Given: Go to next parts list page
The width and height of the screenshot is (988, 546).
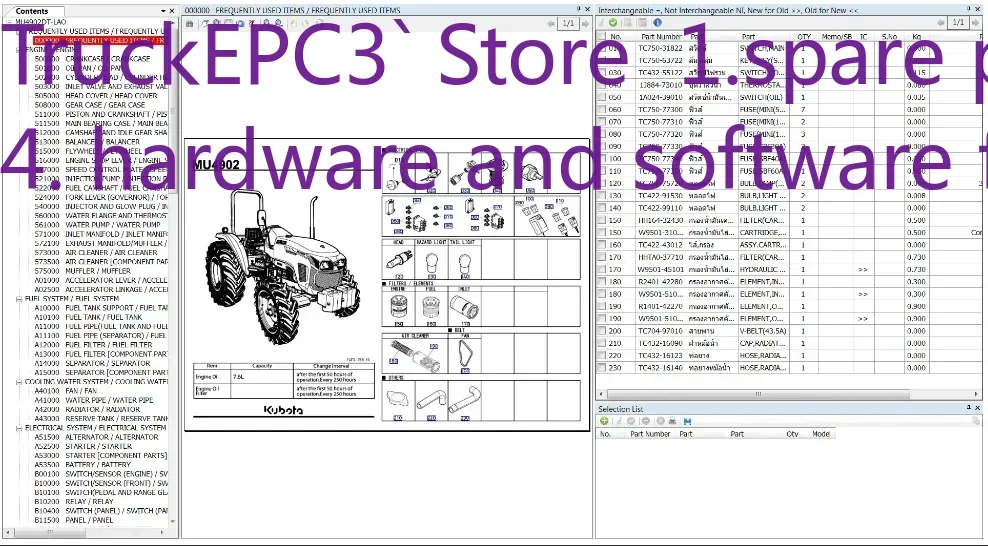Looking at the screenshot, I should click(x=975, y=23).
